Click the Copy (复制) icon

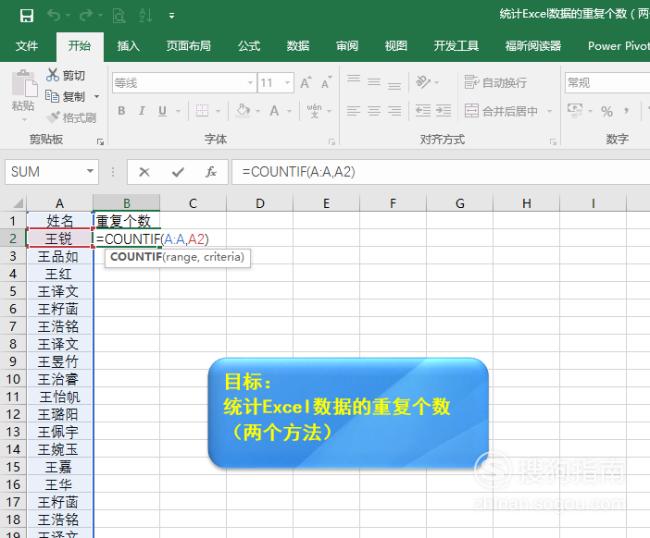point(52,96)
